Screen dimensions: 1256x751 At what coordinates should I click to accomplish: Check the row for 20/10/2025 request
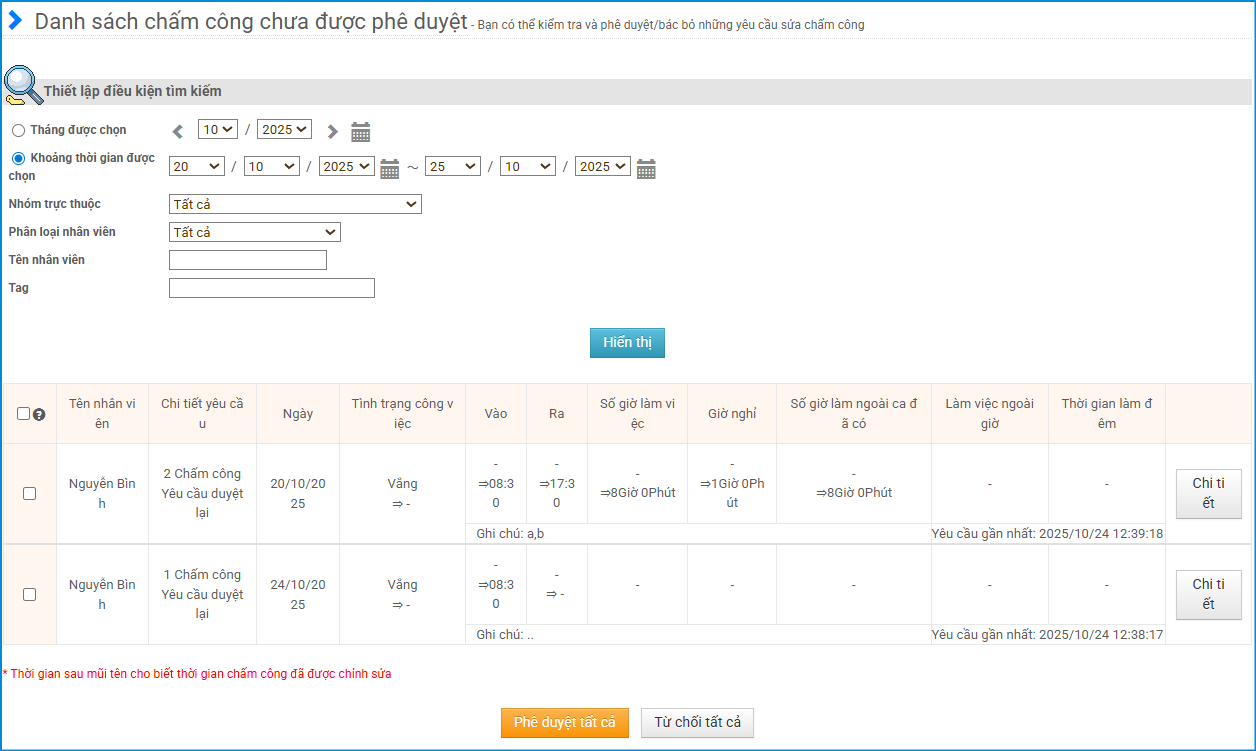click(29, 493)
